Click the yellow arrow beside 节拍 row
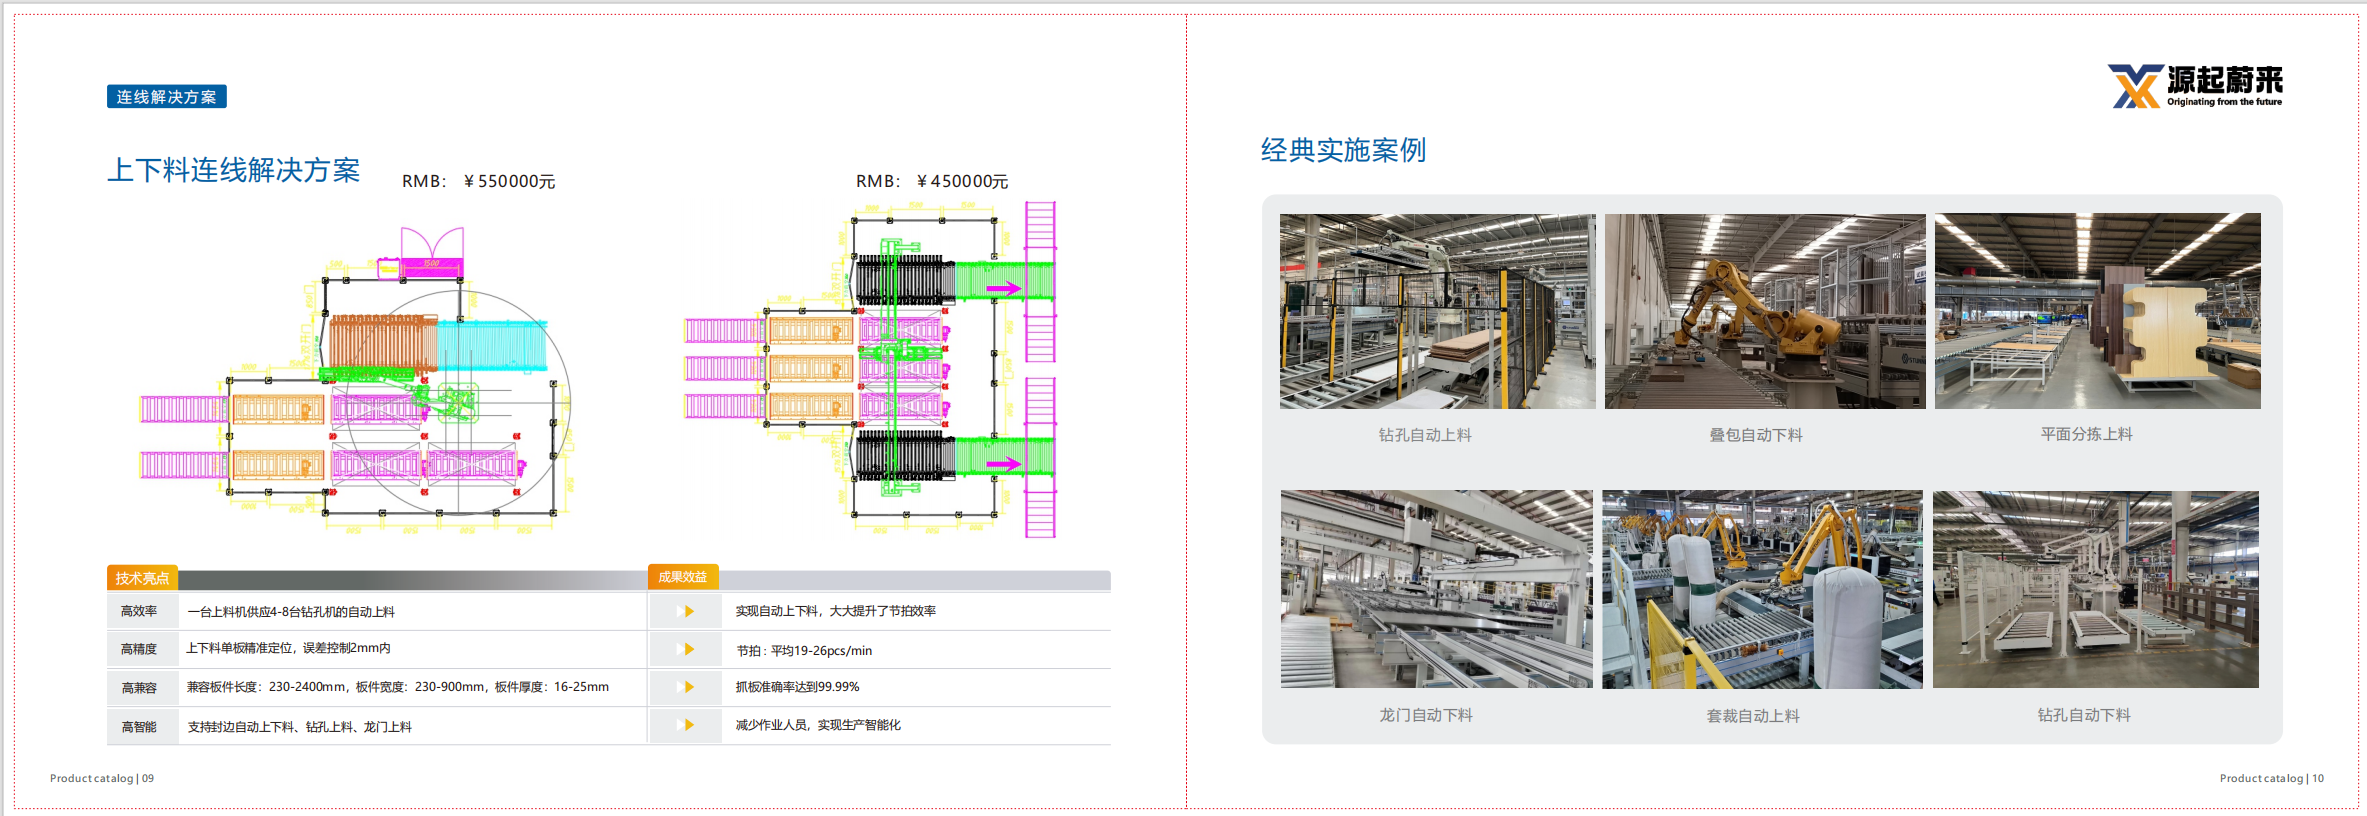The image size is (2367, 816). point(688,649)
